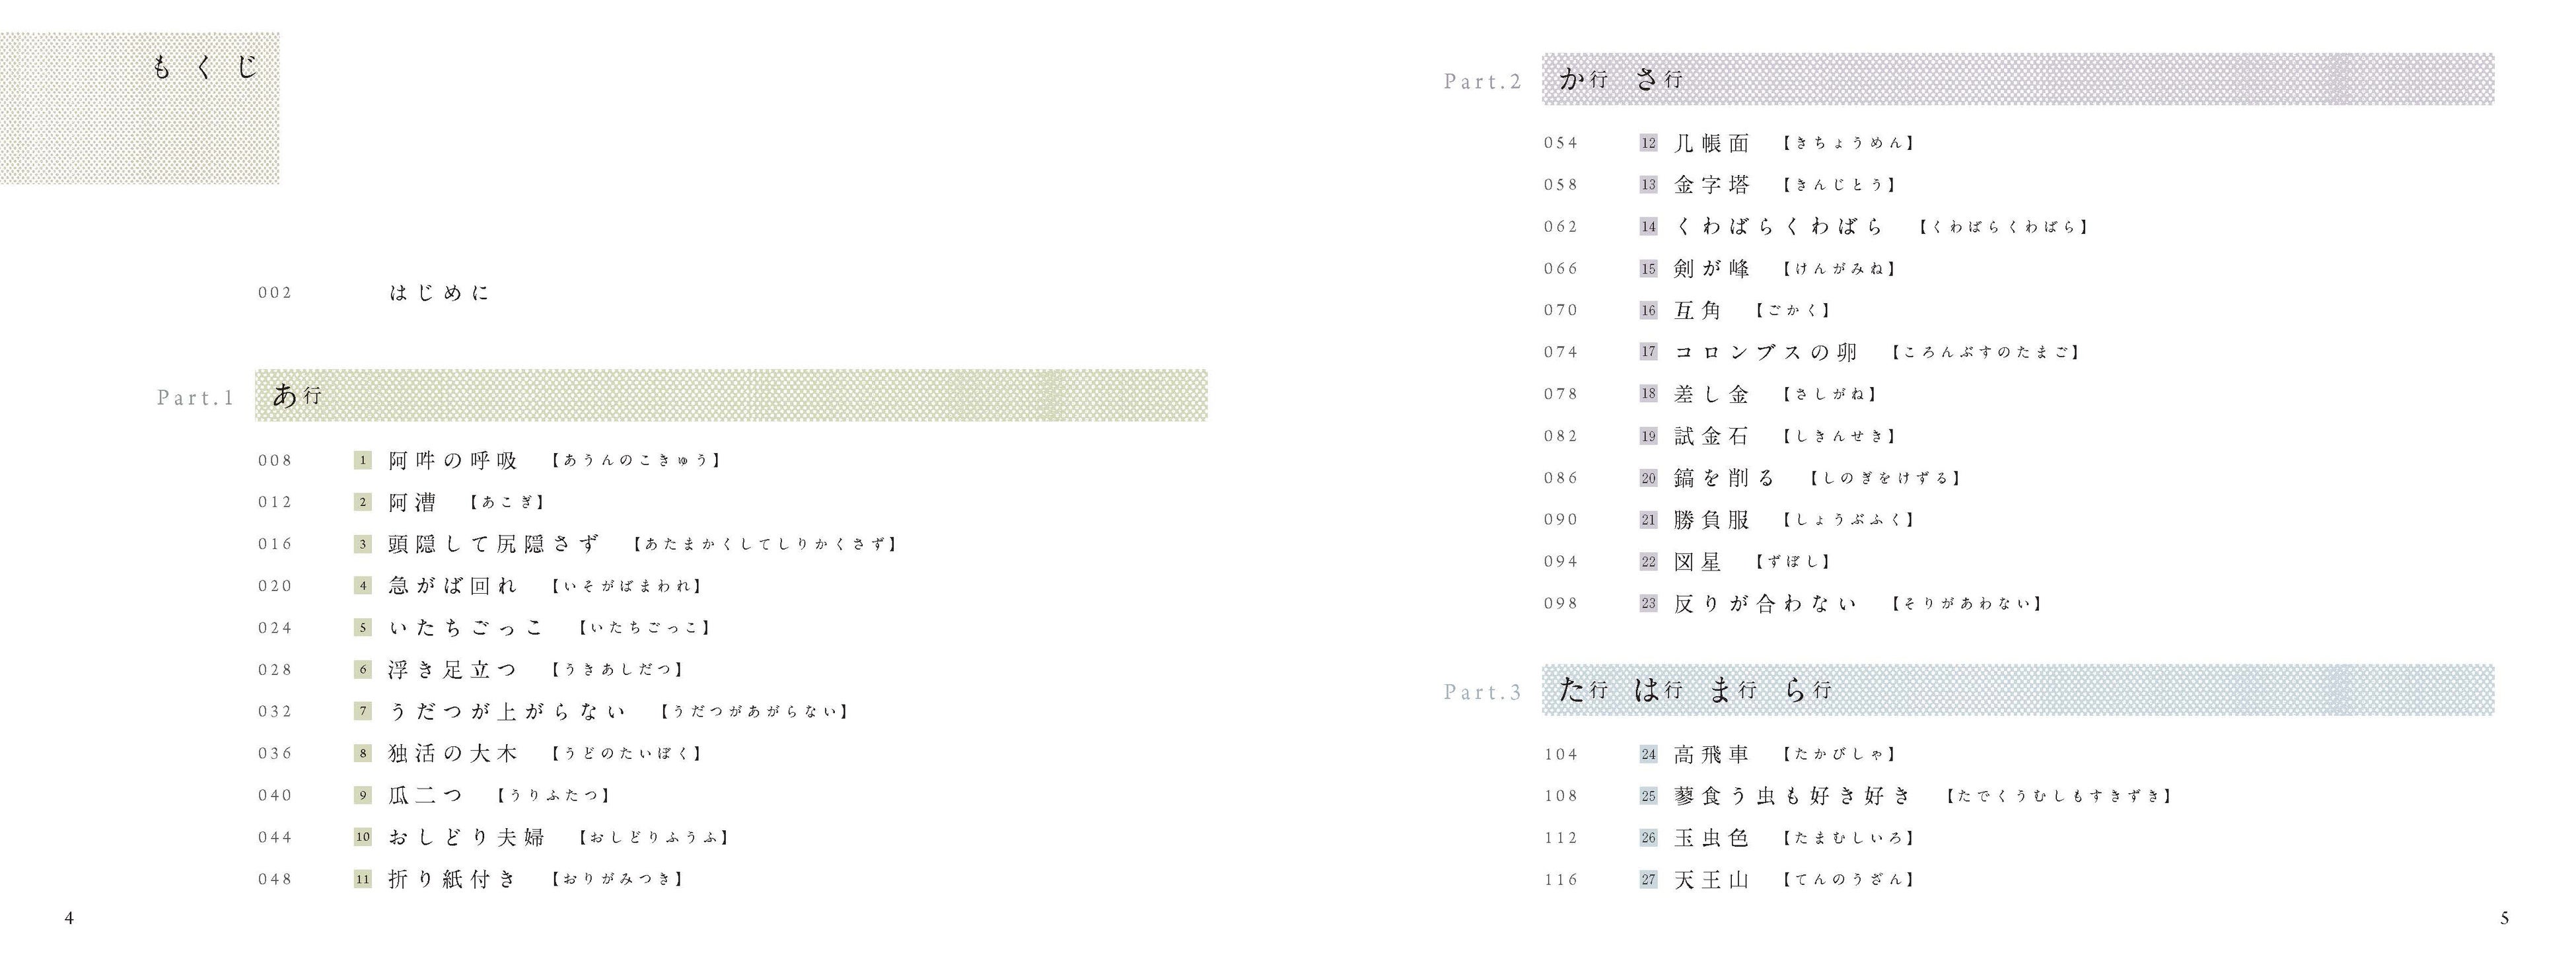This screenshot has height=953, width=2576.
Task: Select the Part.2 か行 さ行 section header
Action: [x=2016, y=79]
